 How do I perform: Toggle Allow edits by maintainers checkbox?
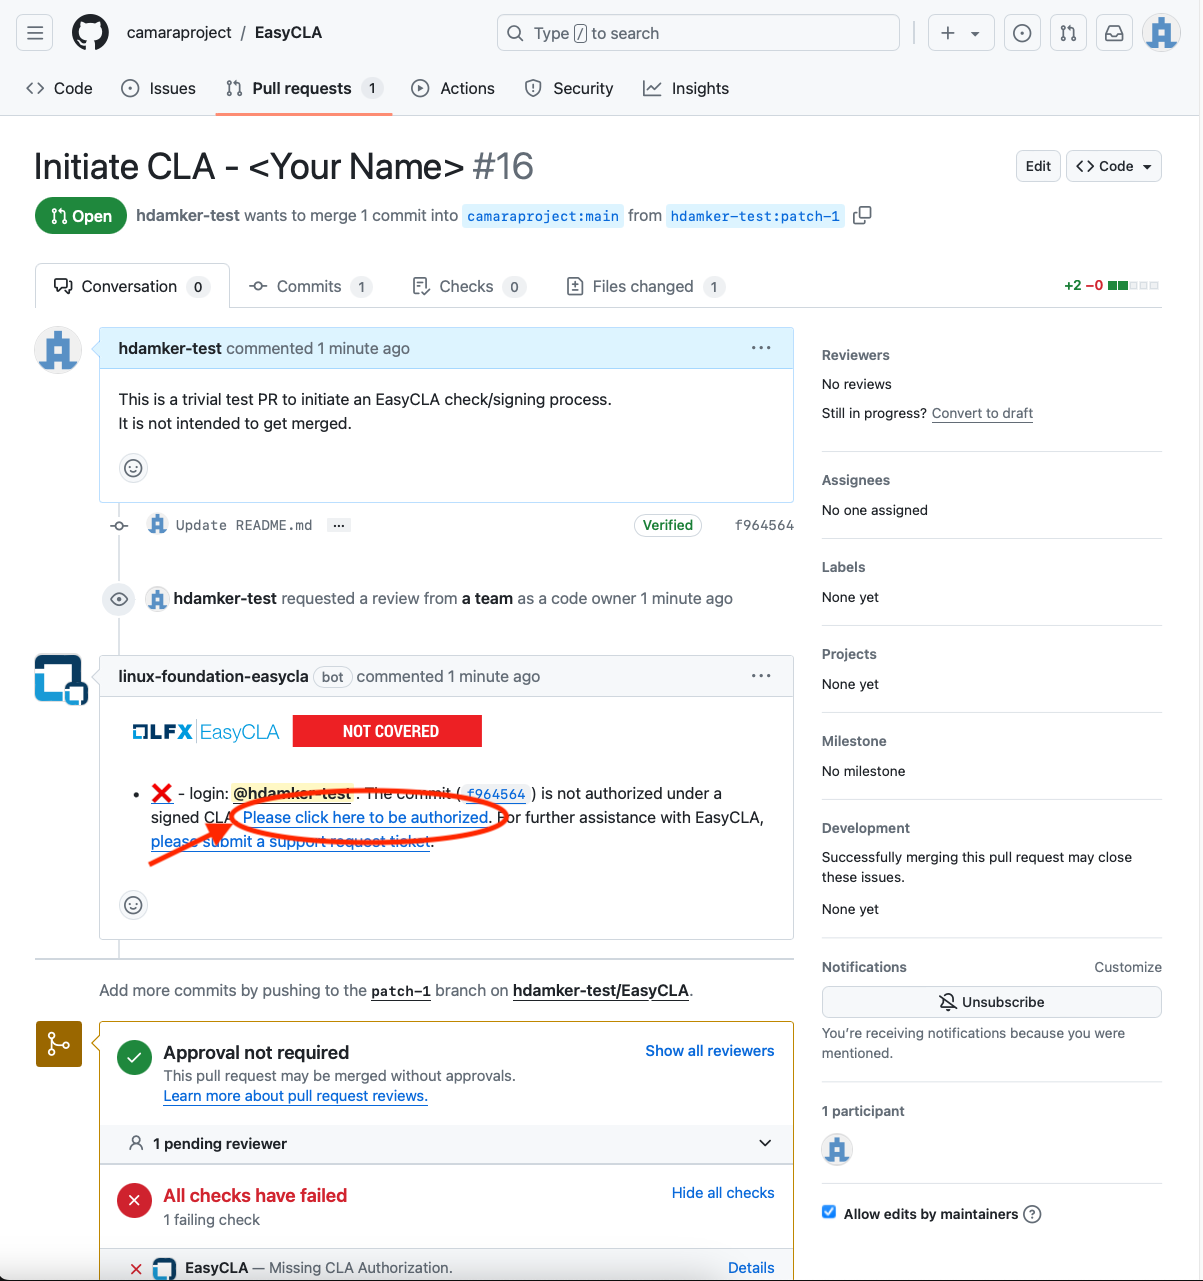point(829,1212)
